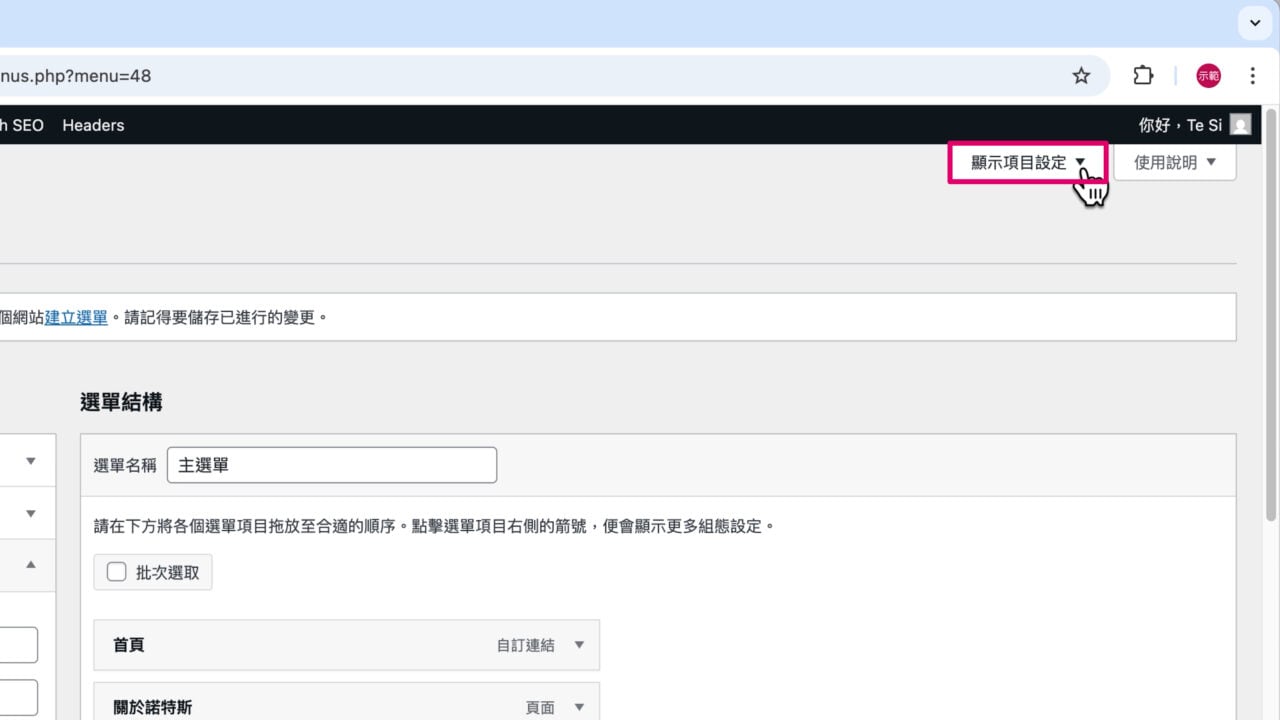Expand the 顯示項目設定 panel
The width and height of the screenshot is (1280, 720).
[x=1028, y=163]
